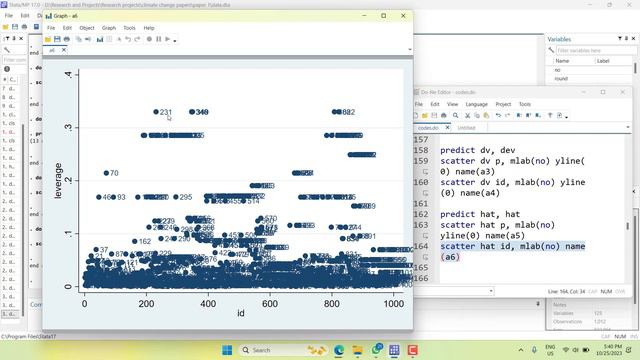Pin the Variables panel

click(x=627, y=38)
